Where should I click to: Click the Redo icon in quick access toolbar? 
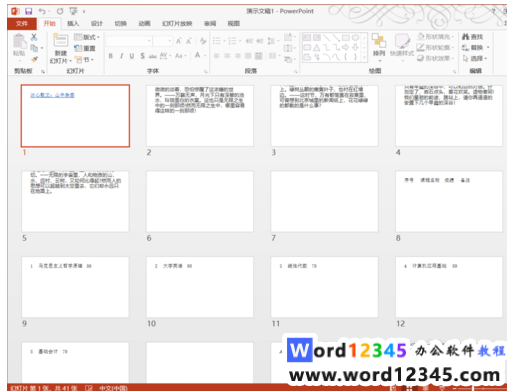60,11
